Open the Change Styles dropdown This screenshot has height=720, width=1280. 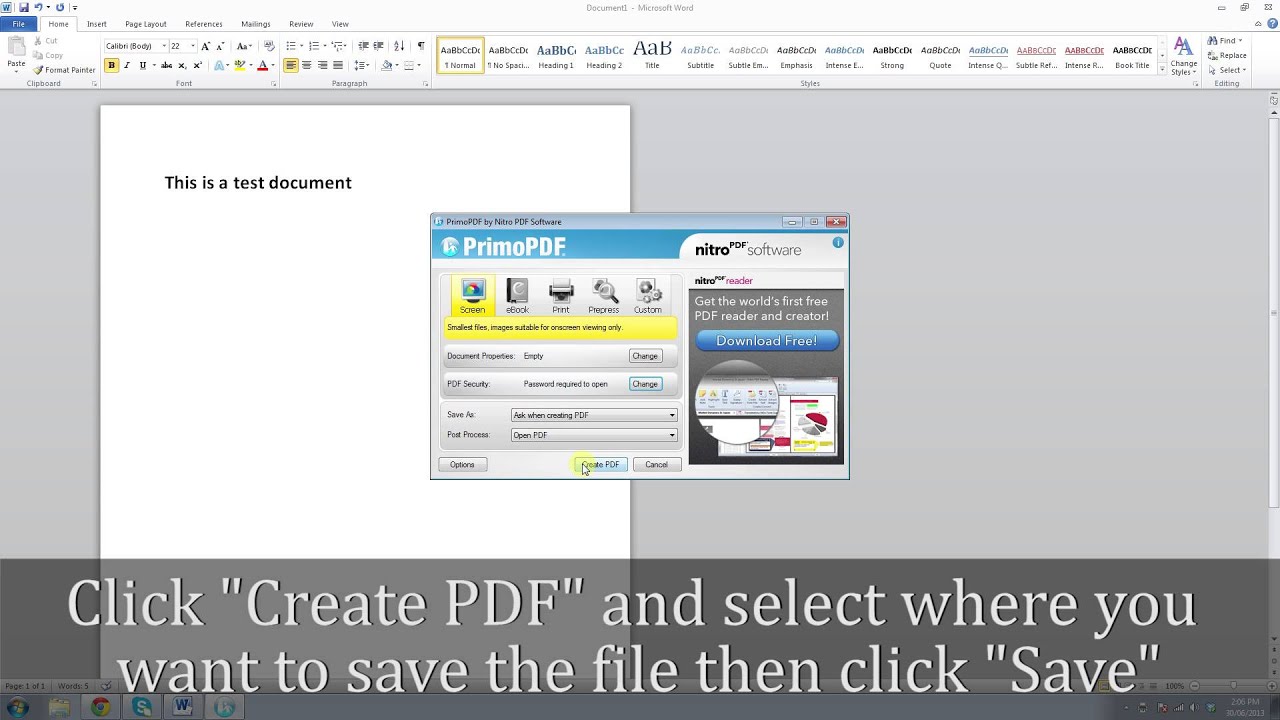click(1183, 56)
